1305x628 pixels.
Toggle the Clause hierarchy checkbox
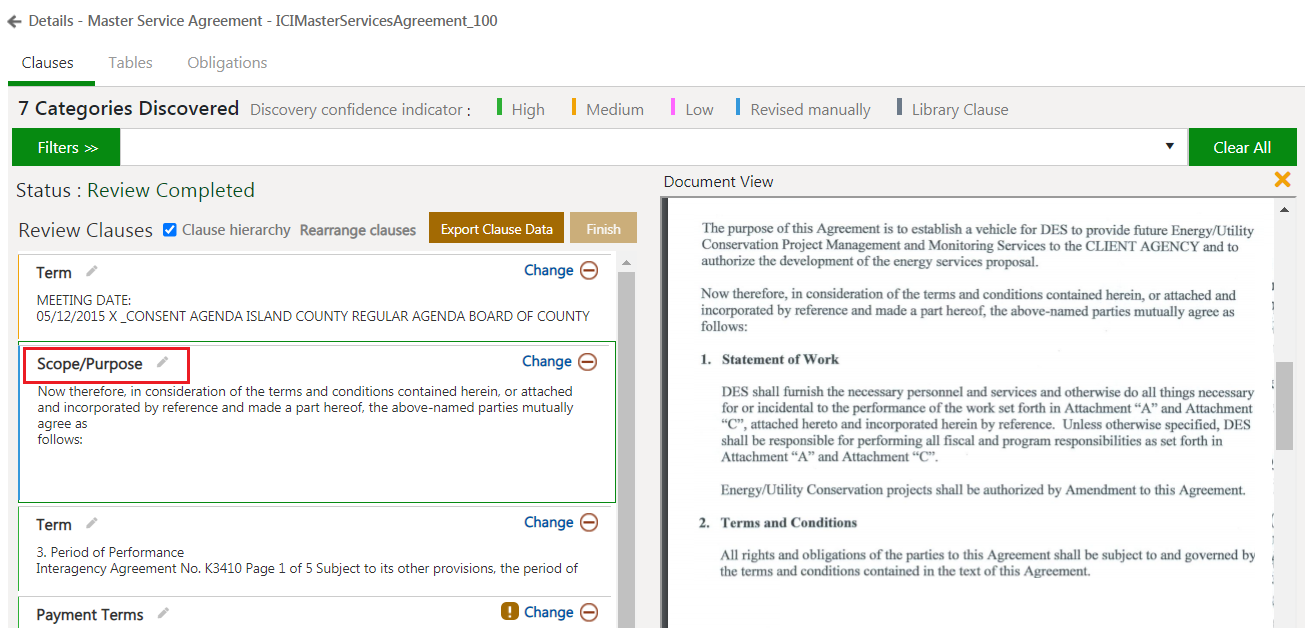click(170, 229)
